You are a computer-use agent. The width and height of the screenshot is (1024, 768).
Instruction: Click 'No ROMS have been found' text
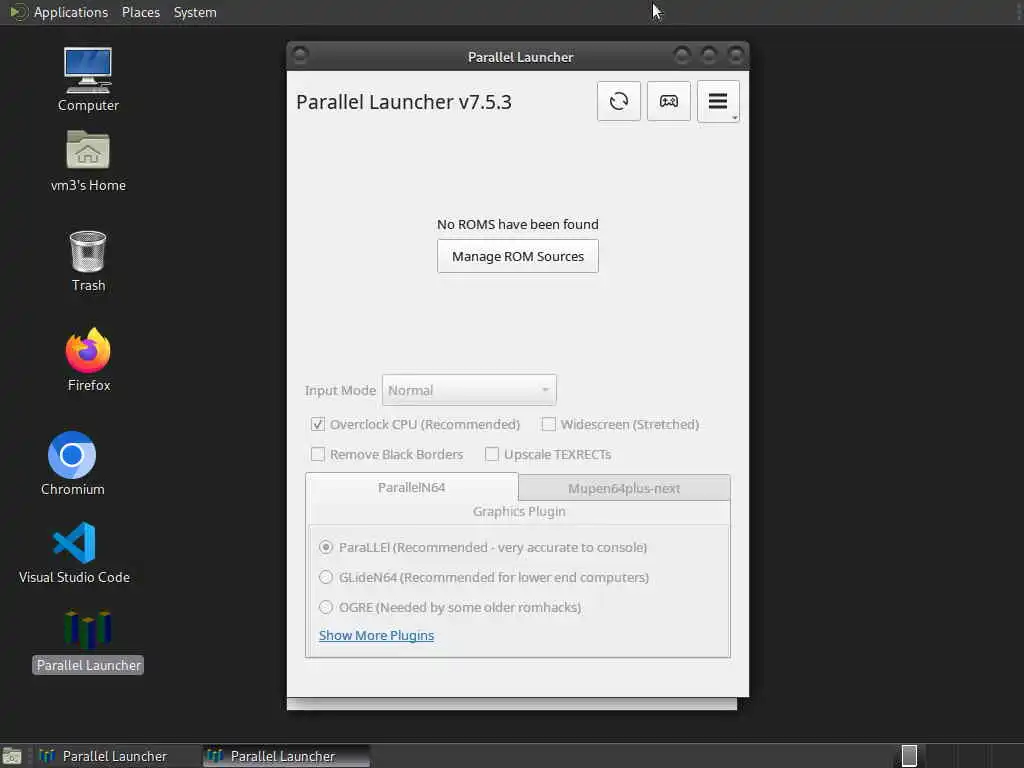518,224
